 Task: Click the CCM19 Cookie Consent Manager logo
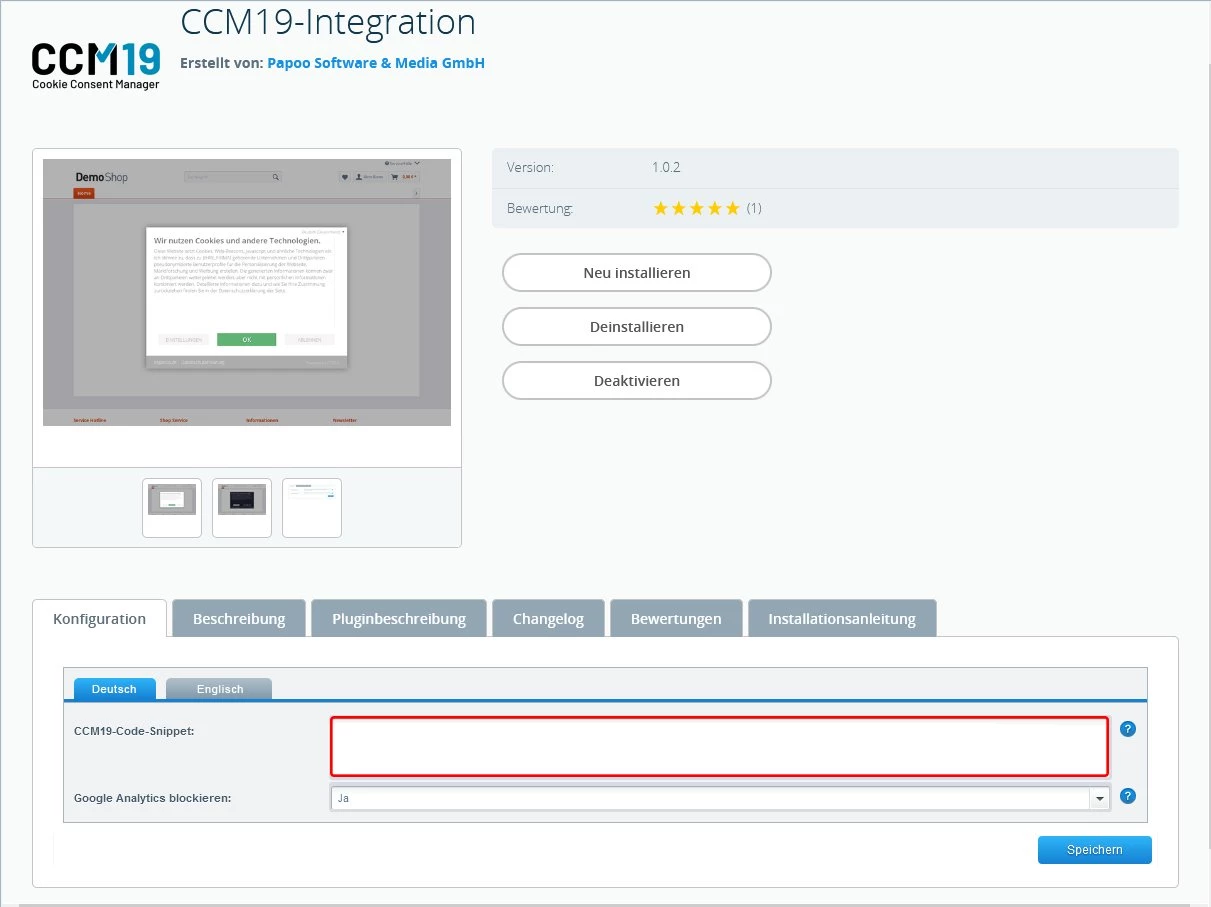click(x=96, y=66)
